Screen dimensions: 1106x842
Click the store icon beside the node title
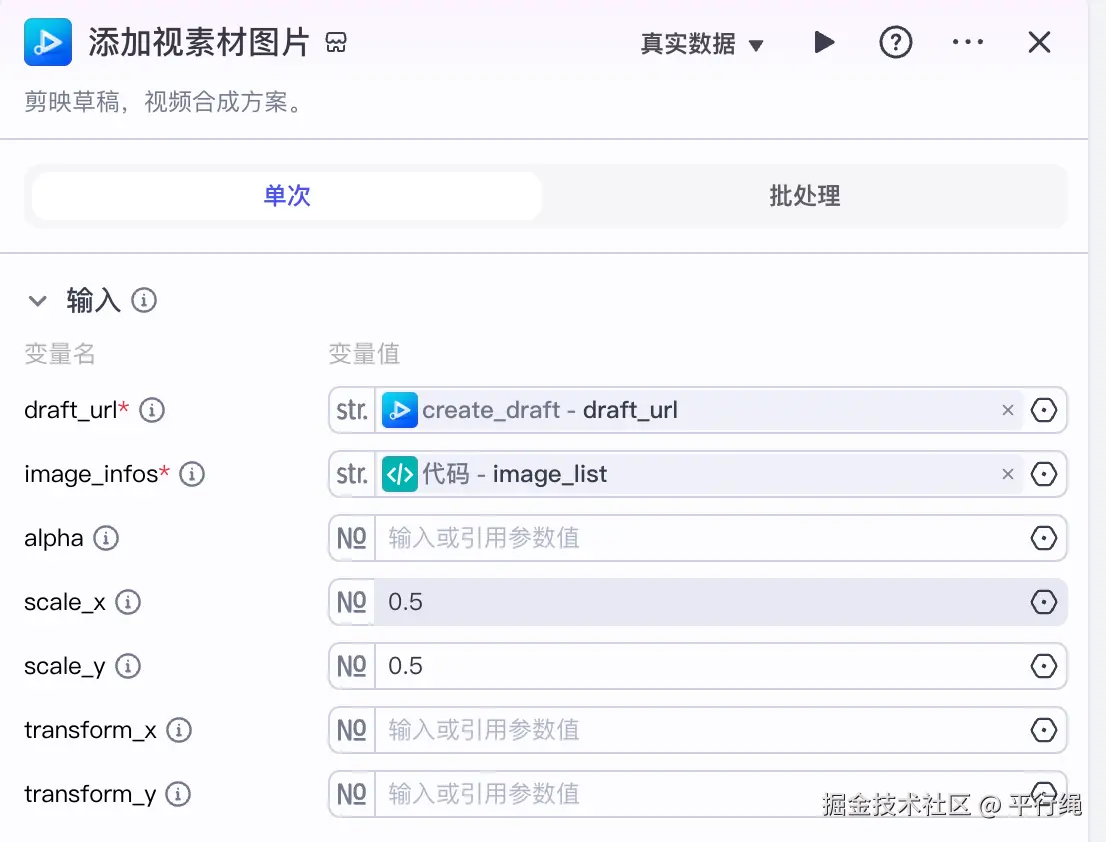[x=336, y=43]
